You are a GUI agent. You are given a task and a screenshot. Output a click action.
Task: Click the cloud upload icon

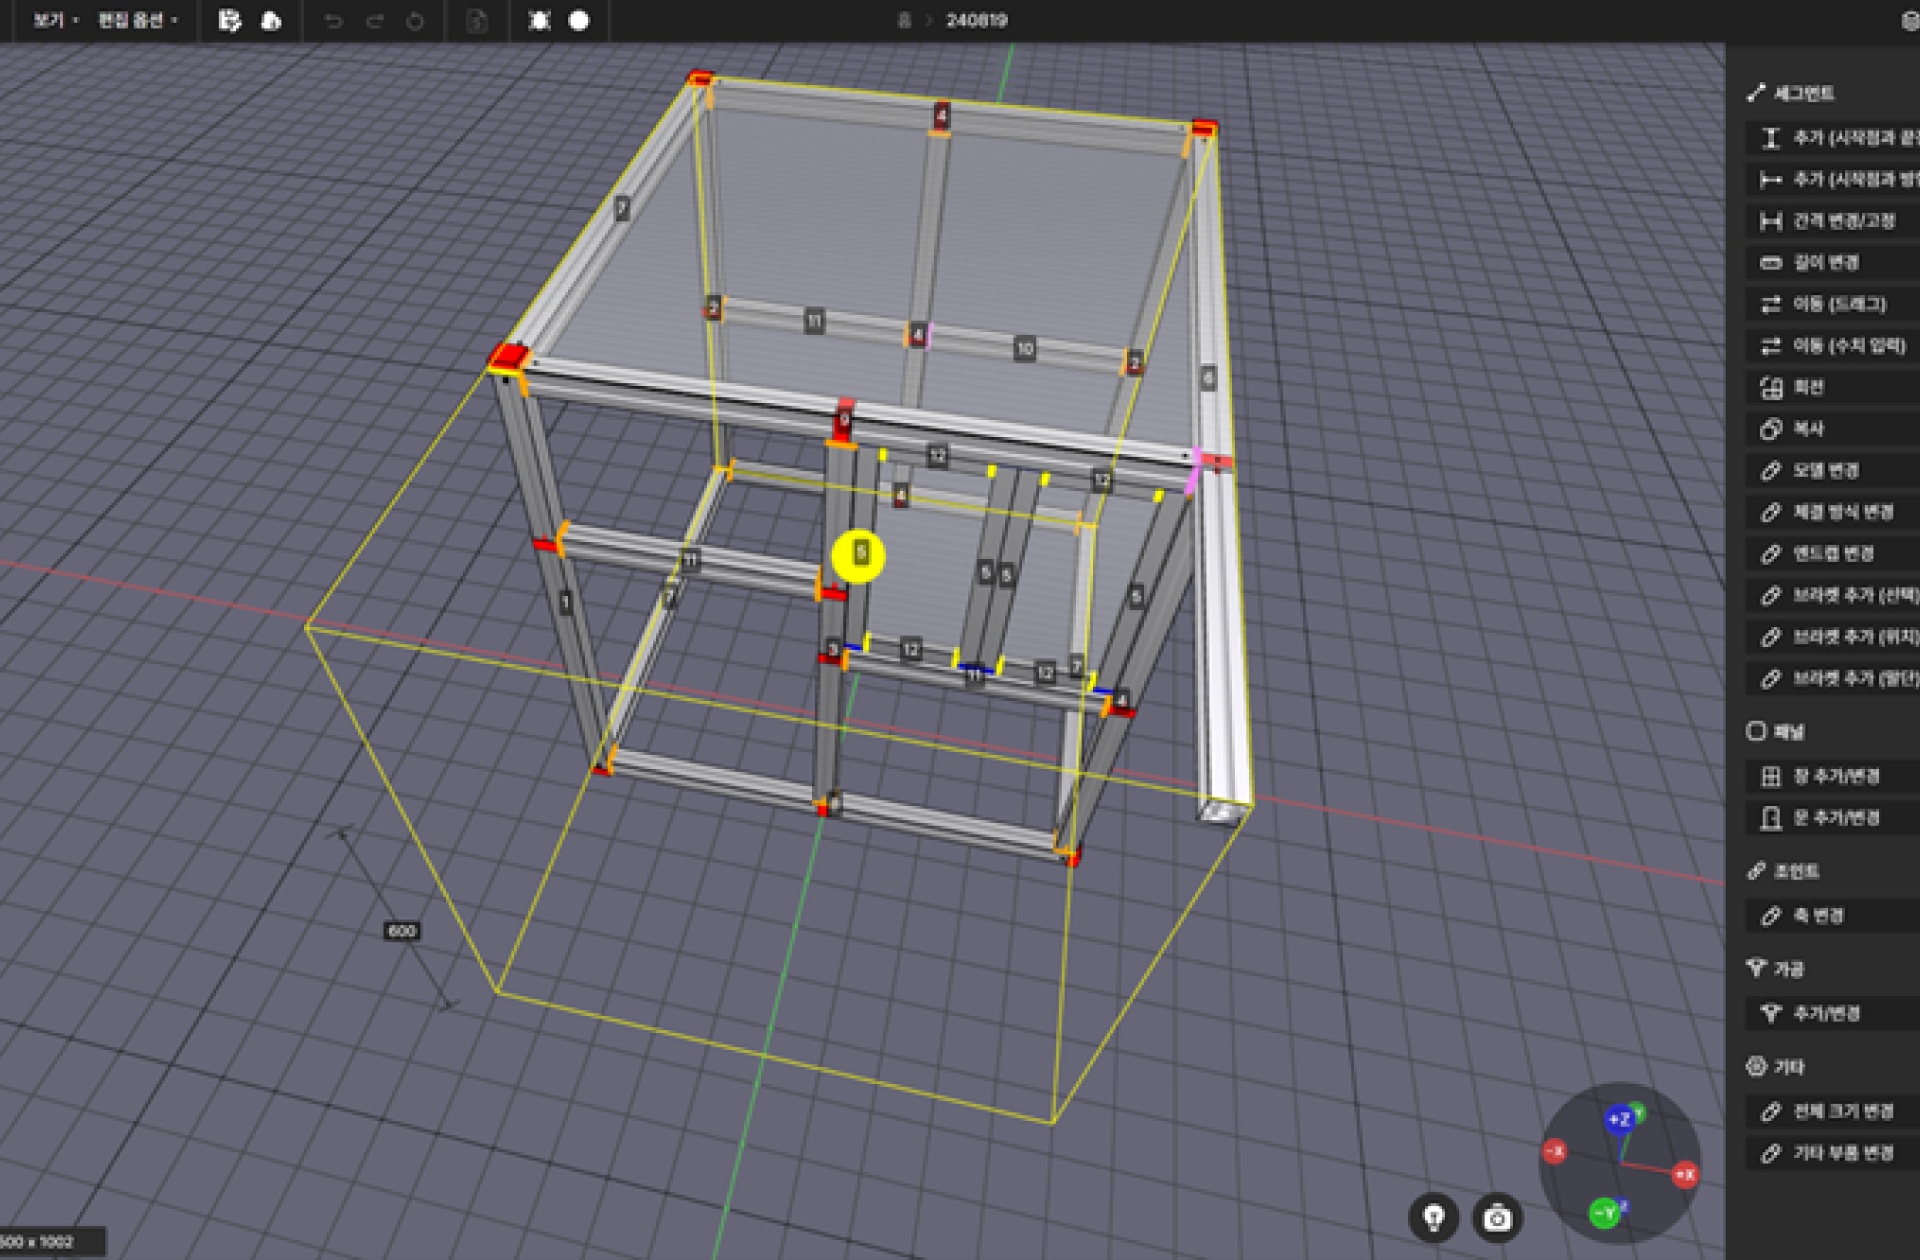[x=271, y=20]
